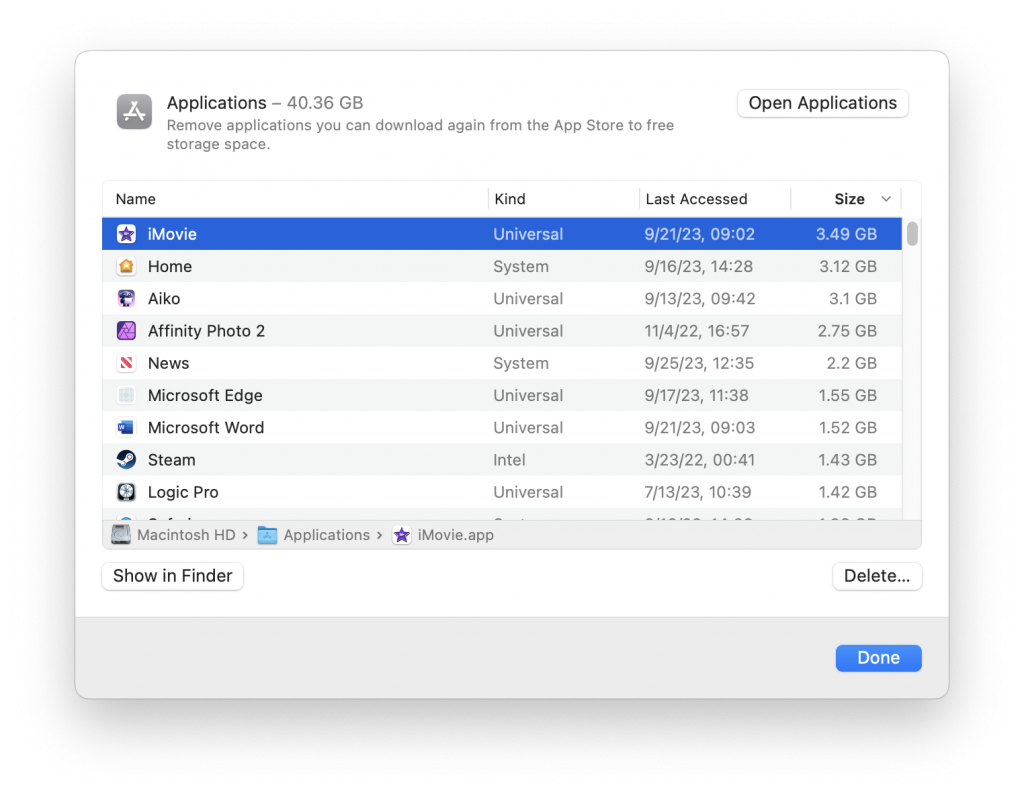
Task: Select the iMovie app icon
Action: click(x=126, y=233)
